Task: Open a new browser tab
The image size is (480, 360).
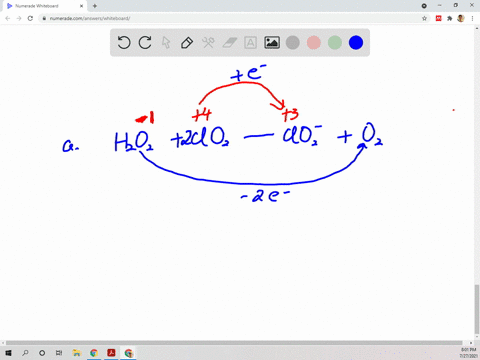Action: (x=95, y=6)
